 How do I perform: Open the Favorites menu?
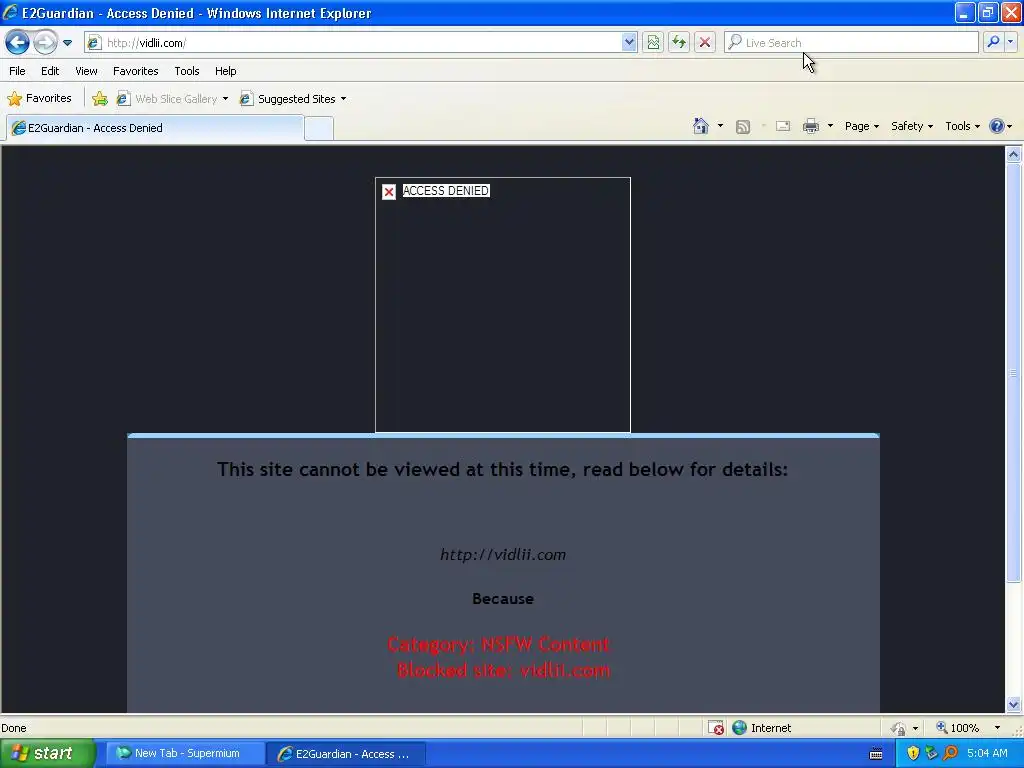pos(135,71)
